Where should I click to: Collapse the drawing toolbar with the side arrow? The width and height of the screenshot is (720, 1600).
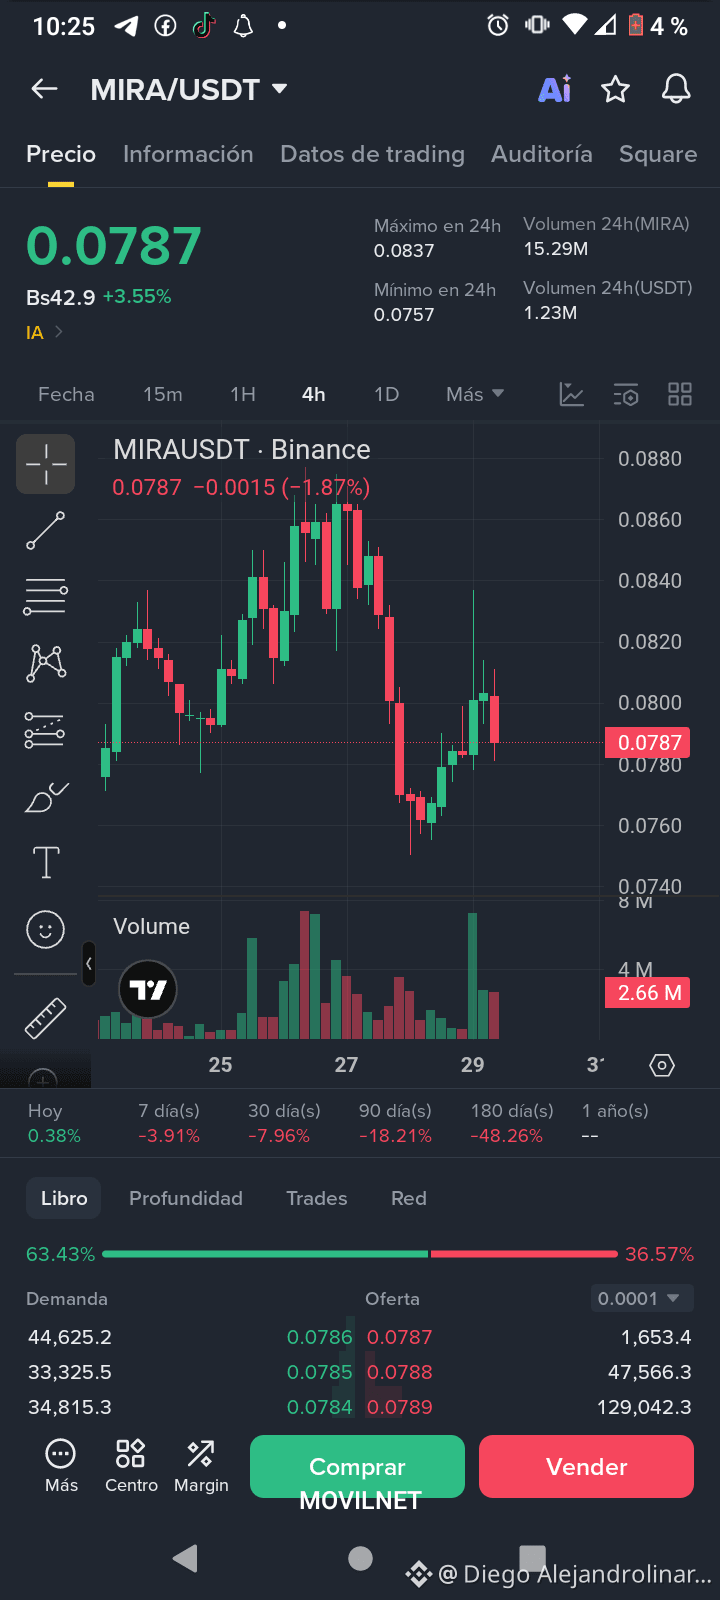pyautogui.click(x=89, y=964)
